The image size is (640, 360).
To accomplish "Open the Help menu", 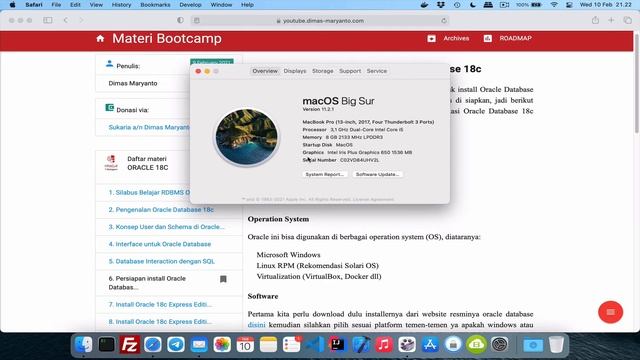I will [x=247, y=5].
